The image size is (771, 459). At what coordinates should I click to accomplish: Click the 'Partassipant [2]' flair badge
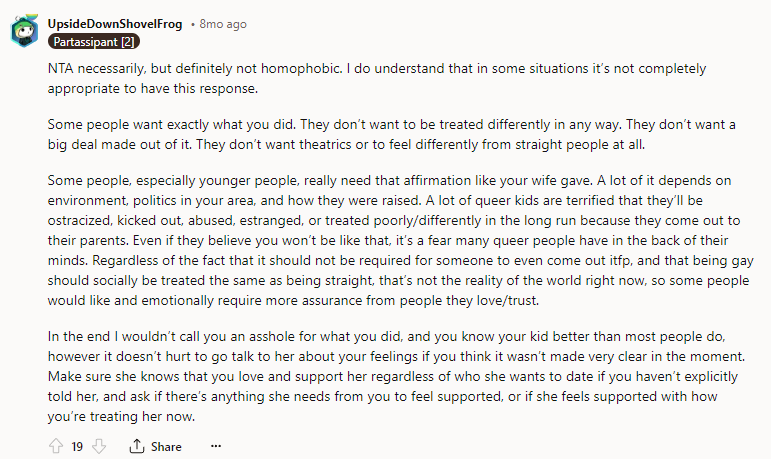93,42
